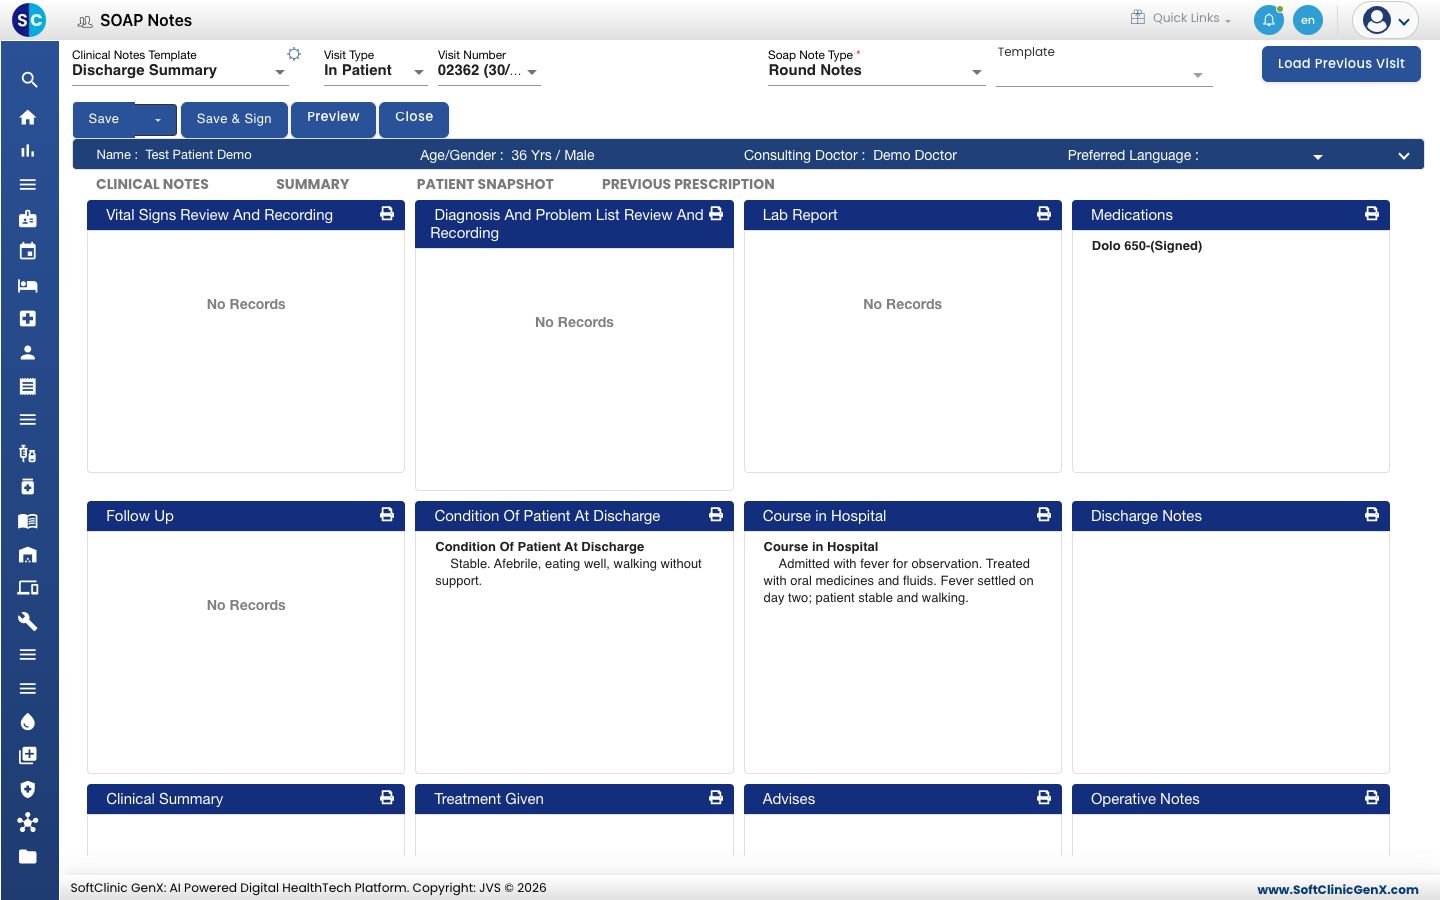The image size is (1440, 900).
Task: Click the Load Previous Visit button
Action: pyautogui.click(x=1341, y=64)
